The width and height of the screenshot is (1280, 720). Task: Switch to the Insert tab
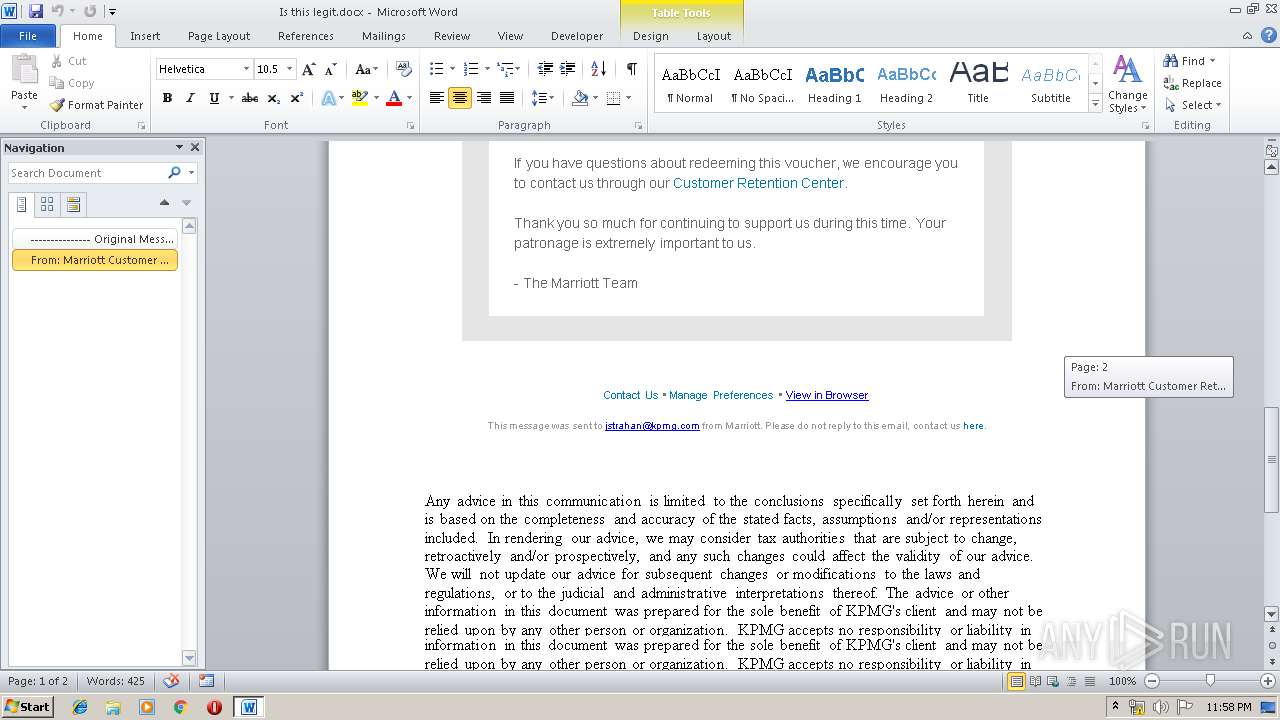pos(145,36)
